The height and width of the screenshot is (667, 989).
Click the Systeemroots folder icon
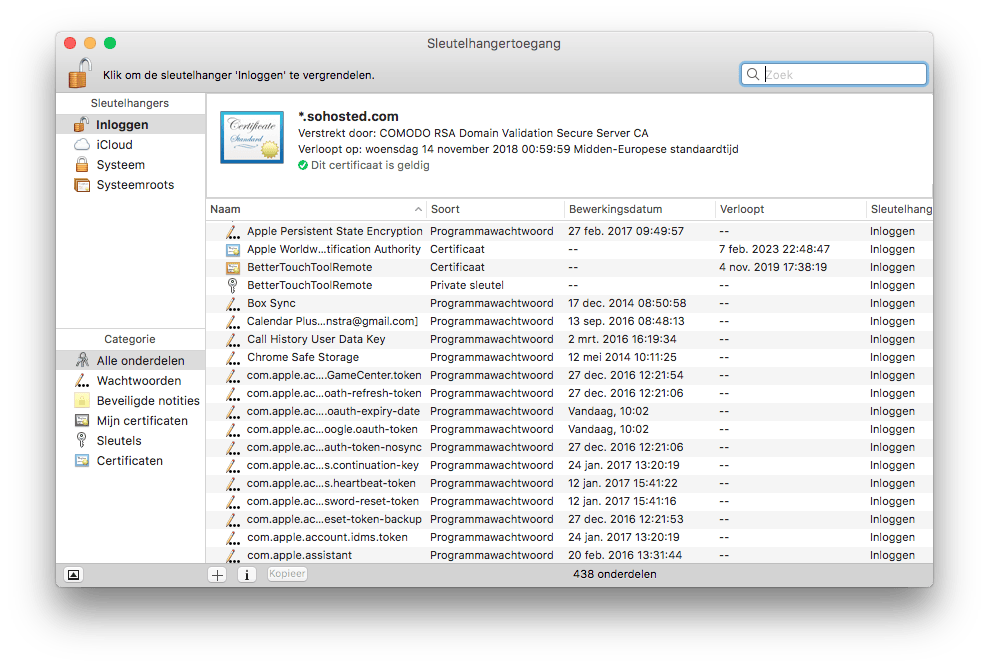point(82,185)
